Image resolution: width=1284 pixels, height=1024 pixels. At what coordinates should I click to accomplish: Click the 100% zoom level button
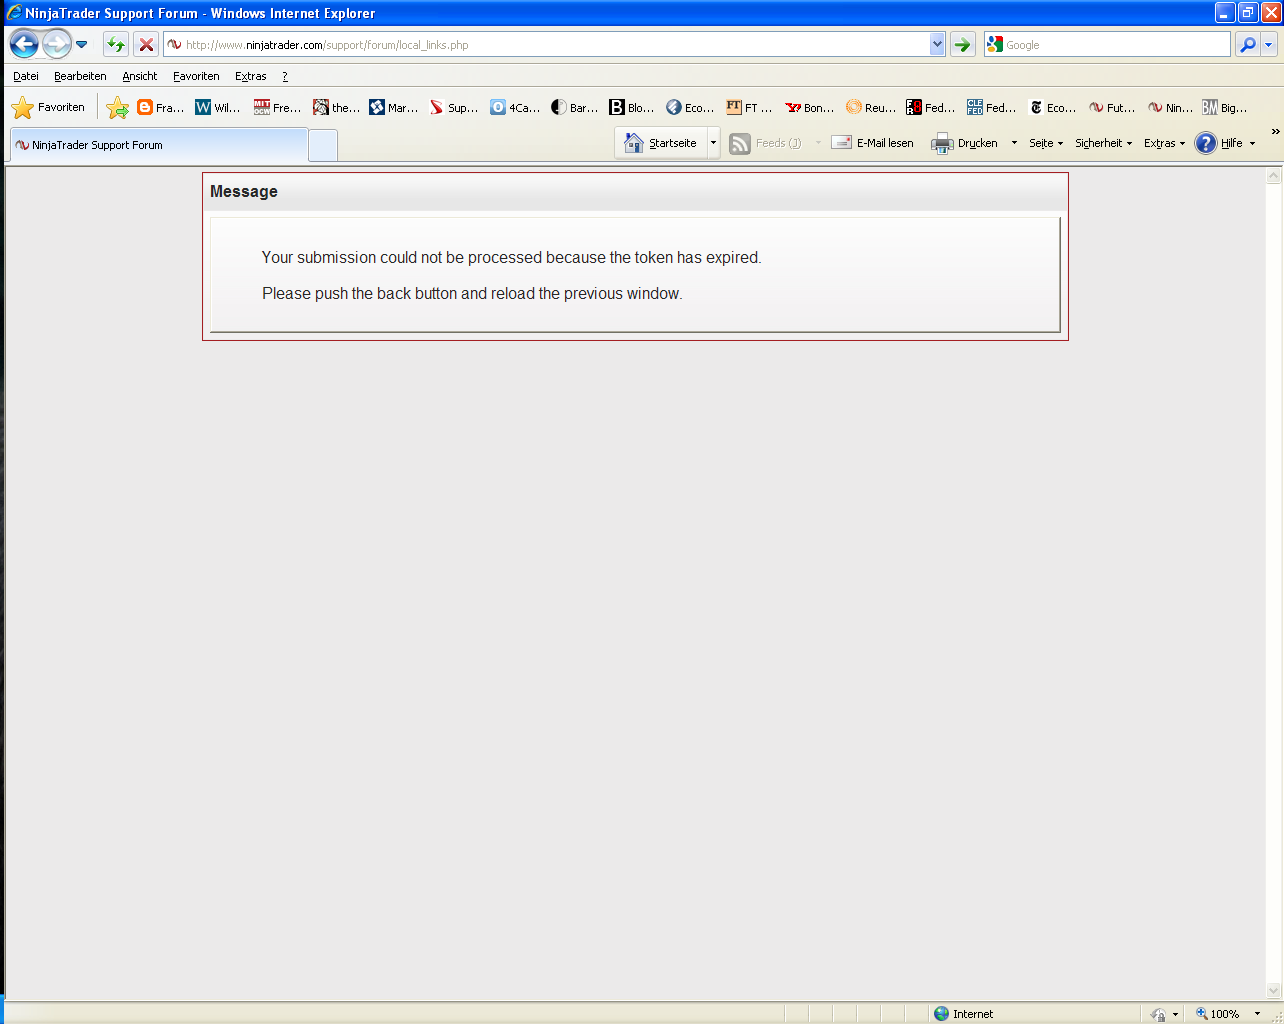click(x=1218, y=1014)
